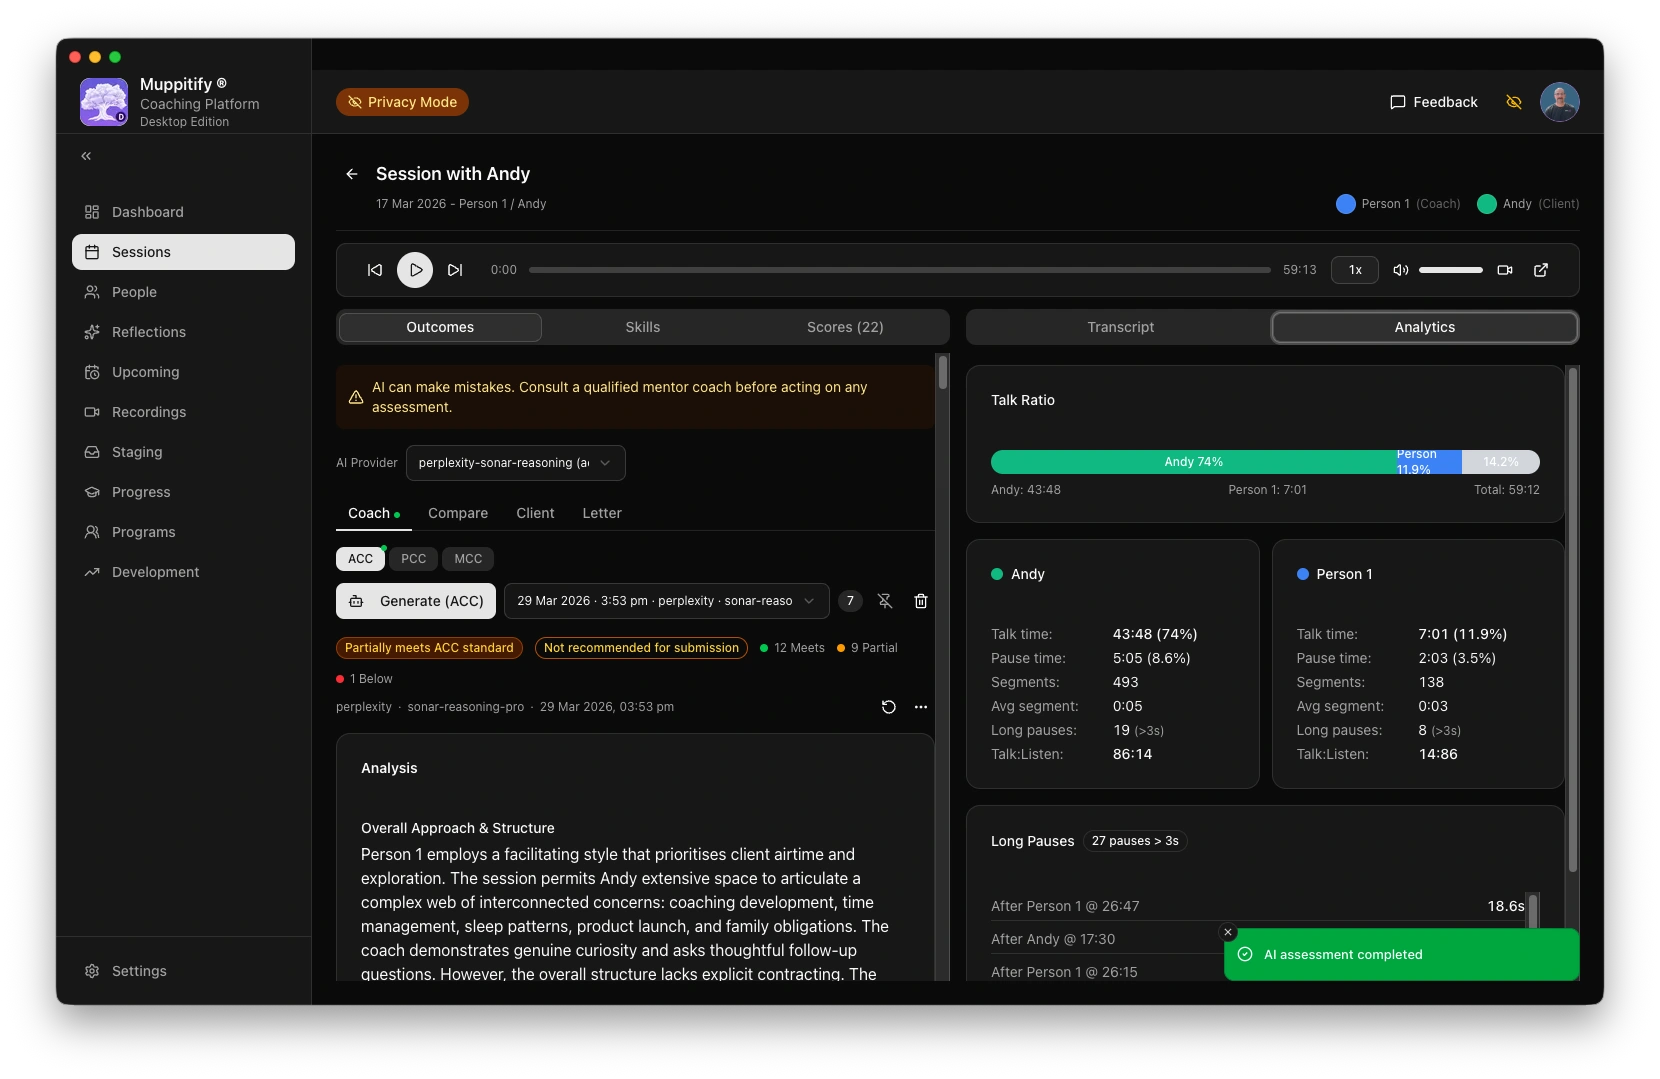This screenshot has width=1660, height=1079.
Task: Open player in pop-out window icon
Action: tap(1541, 270)
